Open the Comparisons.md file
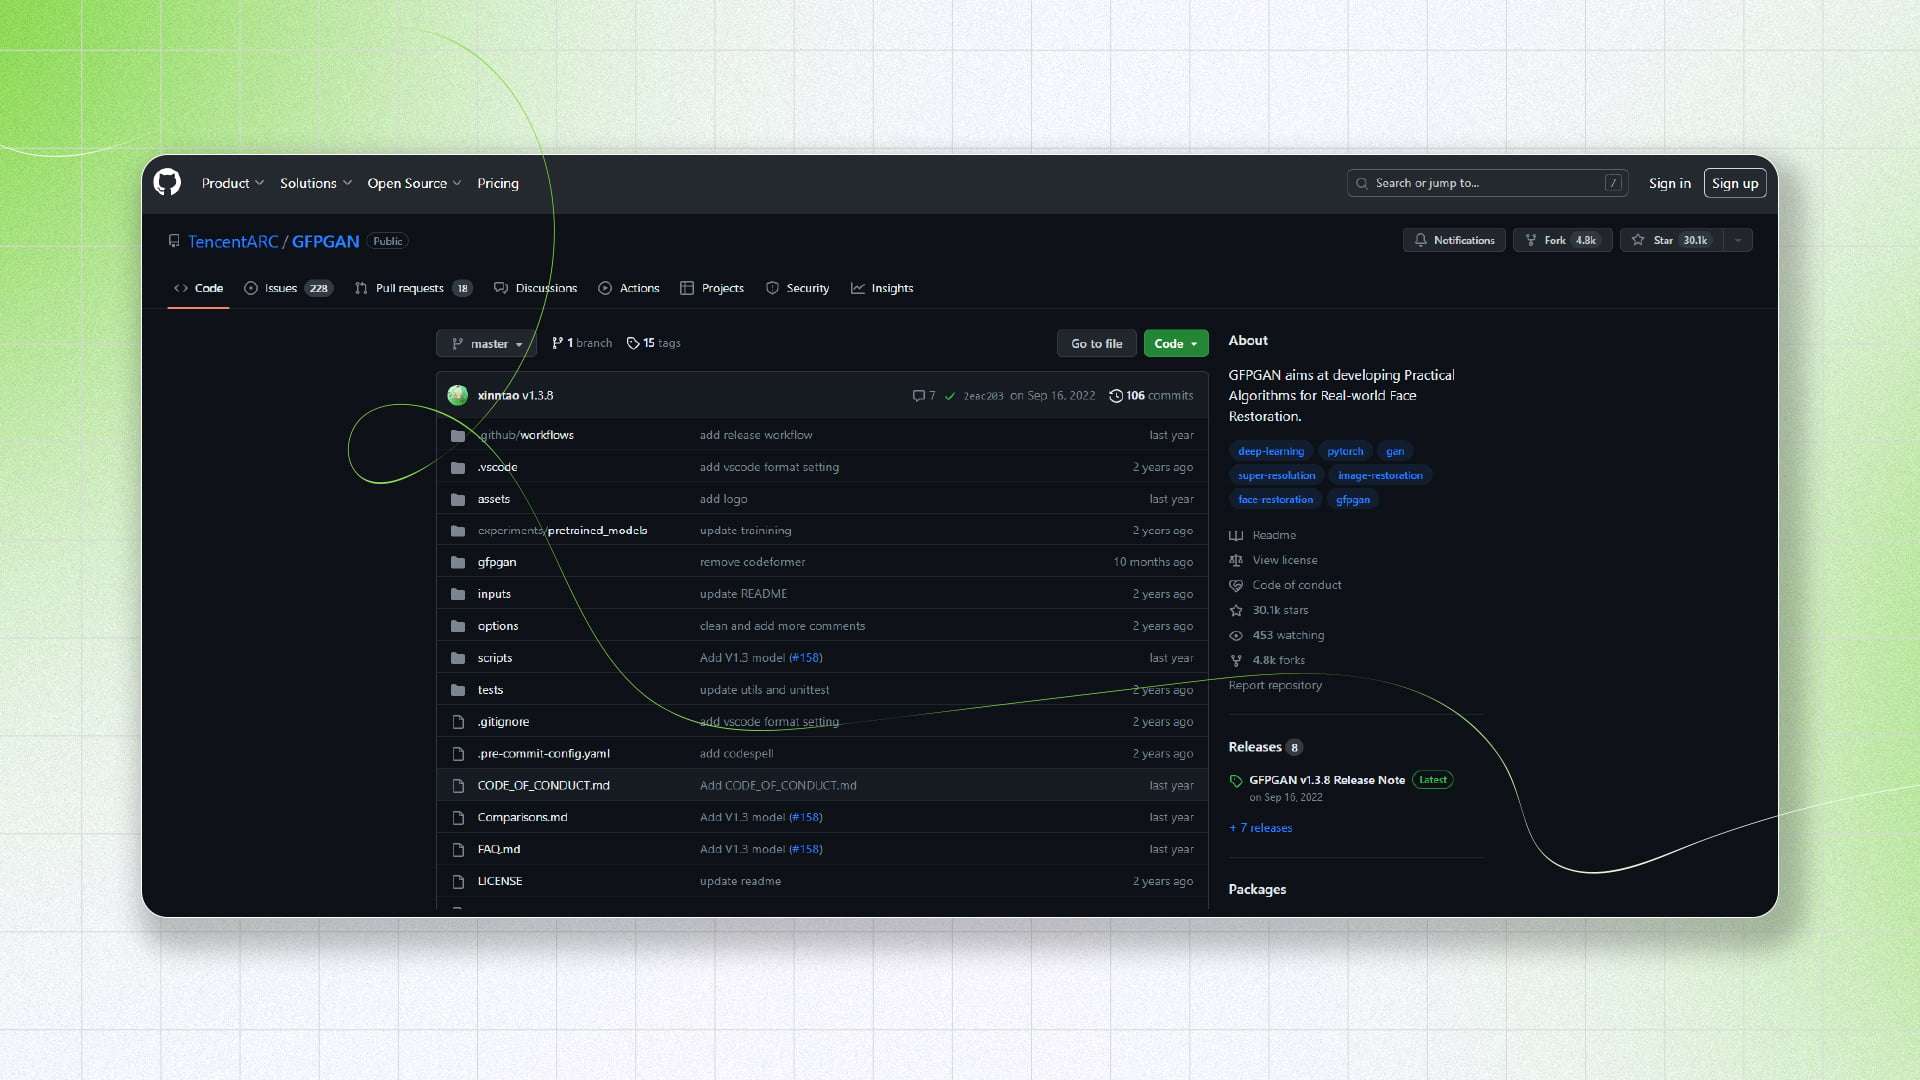Screen dimensions: 1920x1080 click(x=522, y=818)
